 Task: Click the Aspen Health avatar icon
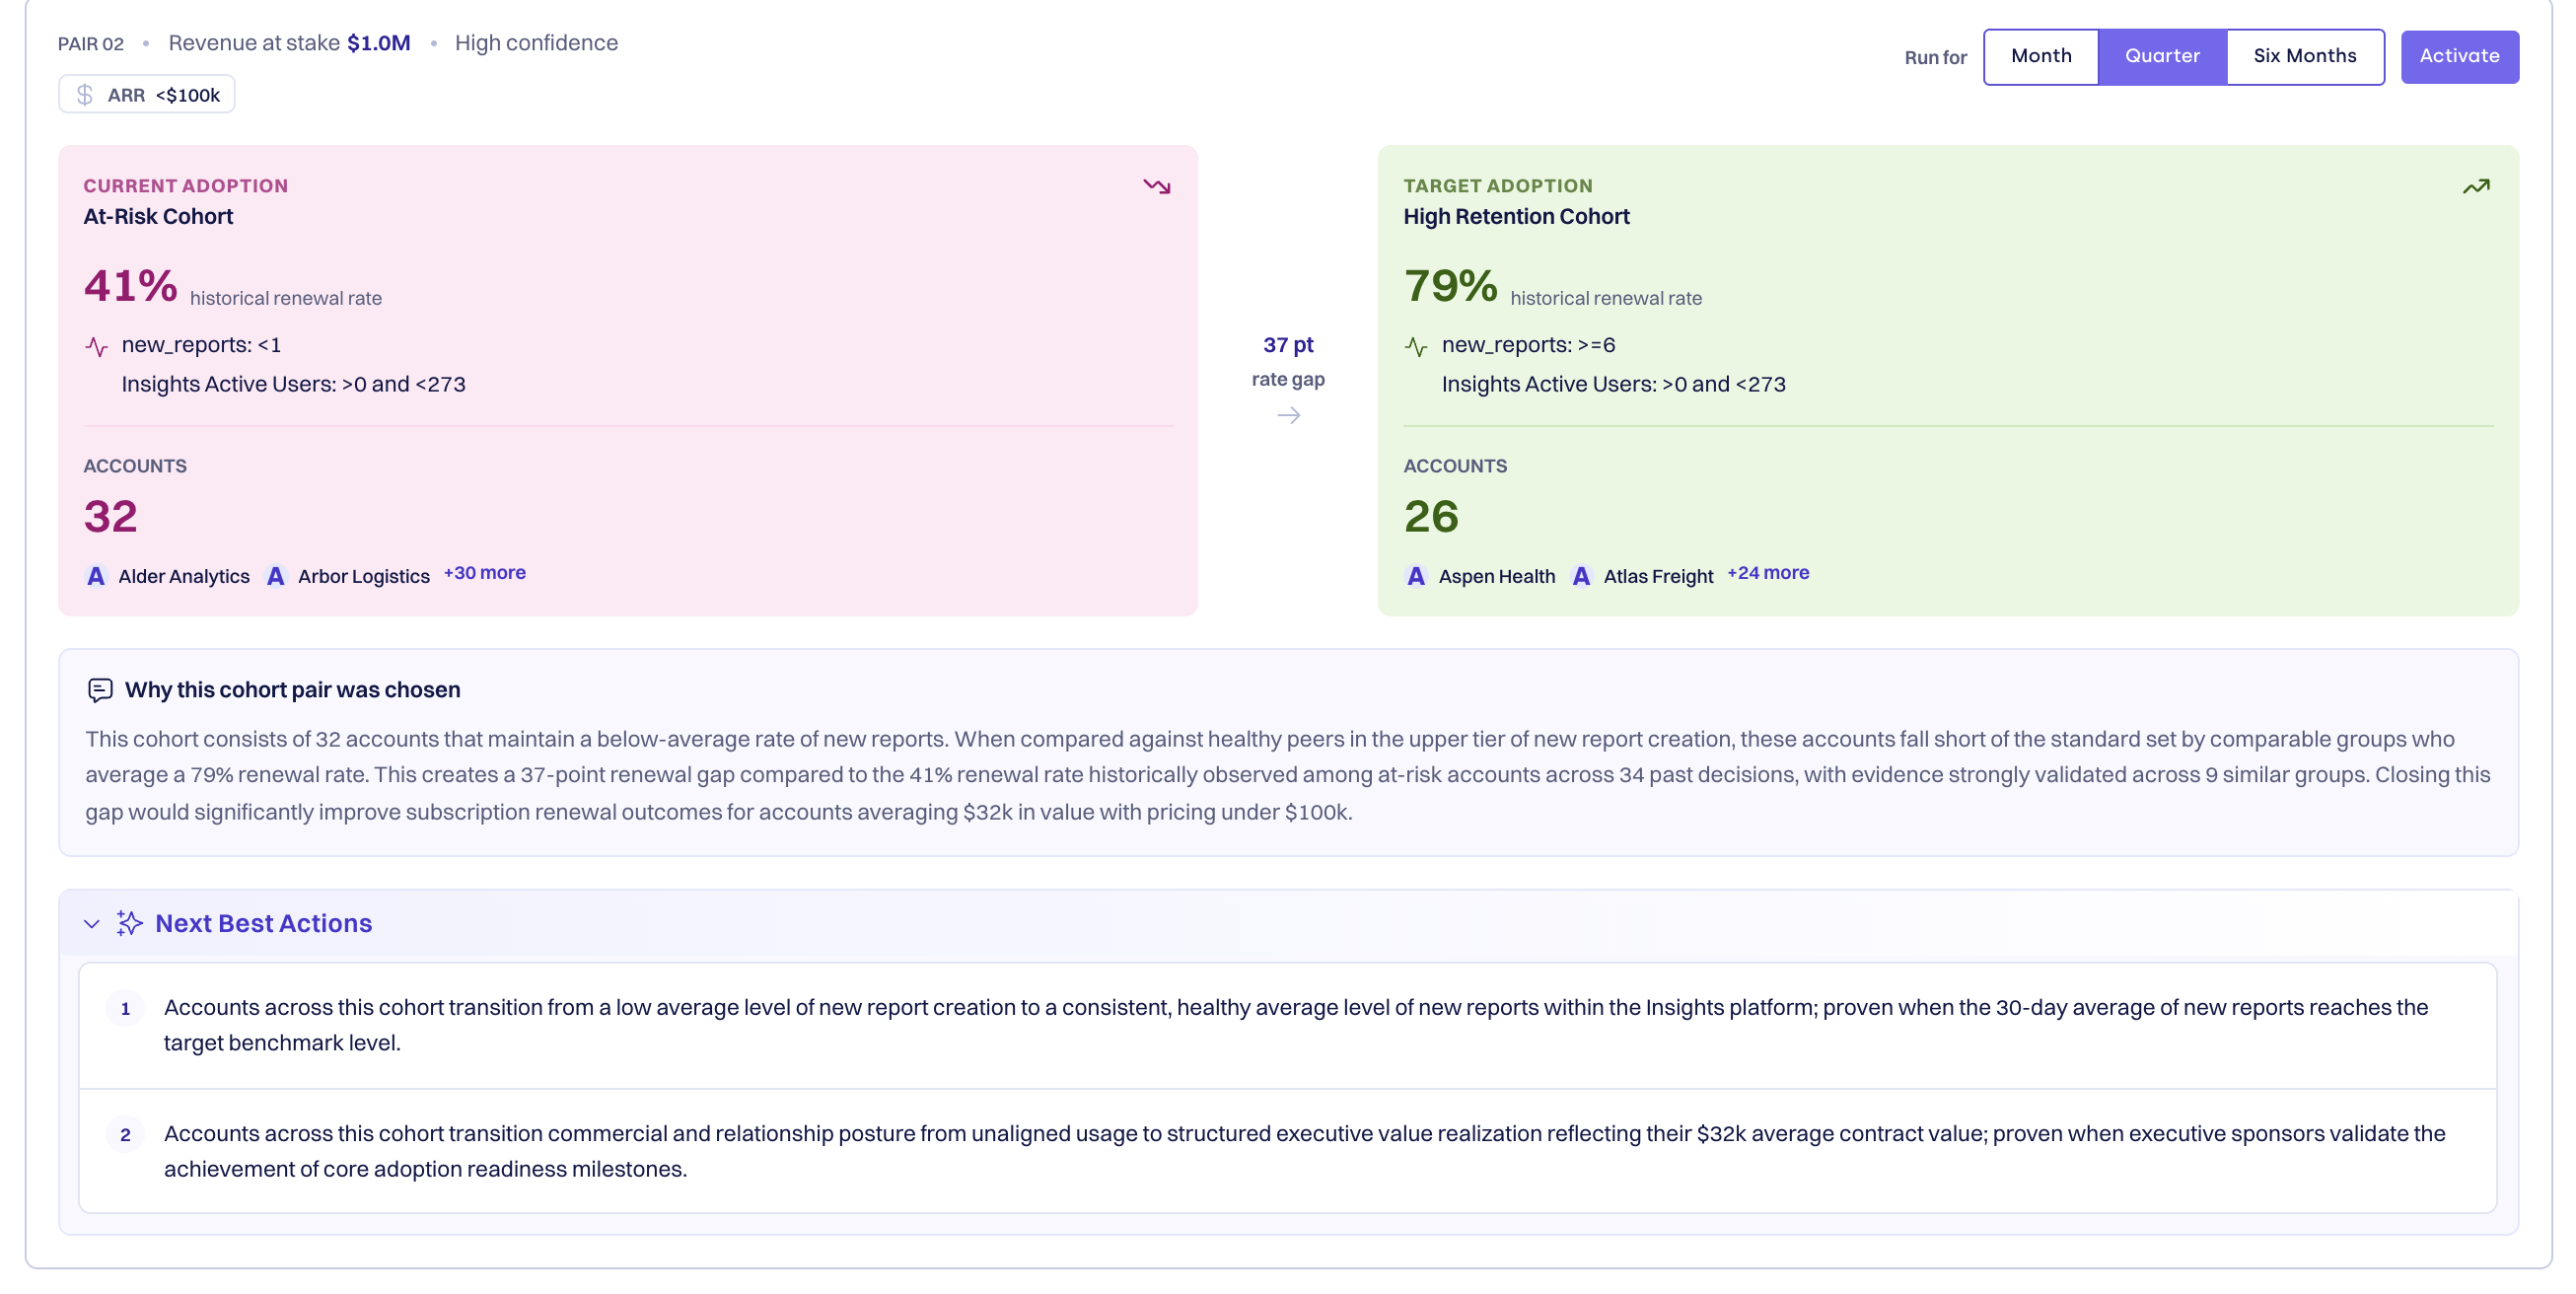tap(1416, 576)
